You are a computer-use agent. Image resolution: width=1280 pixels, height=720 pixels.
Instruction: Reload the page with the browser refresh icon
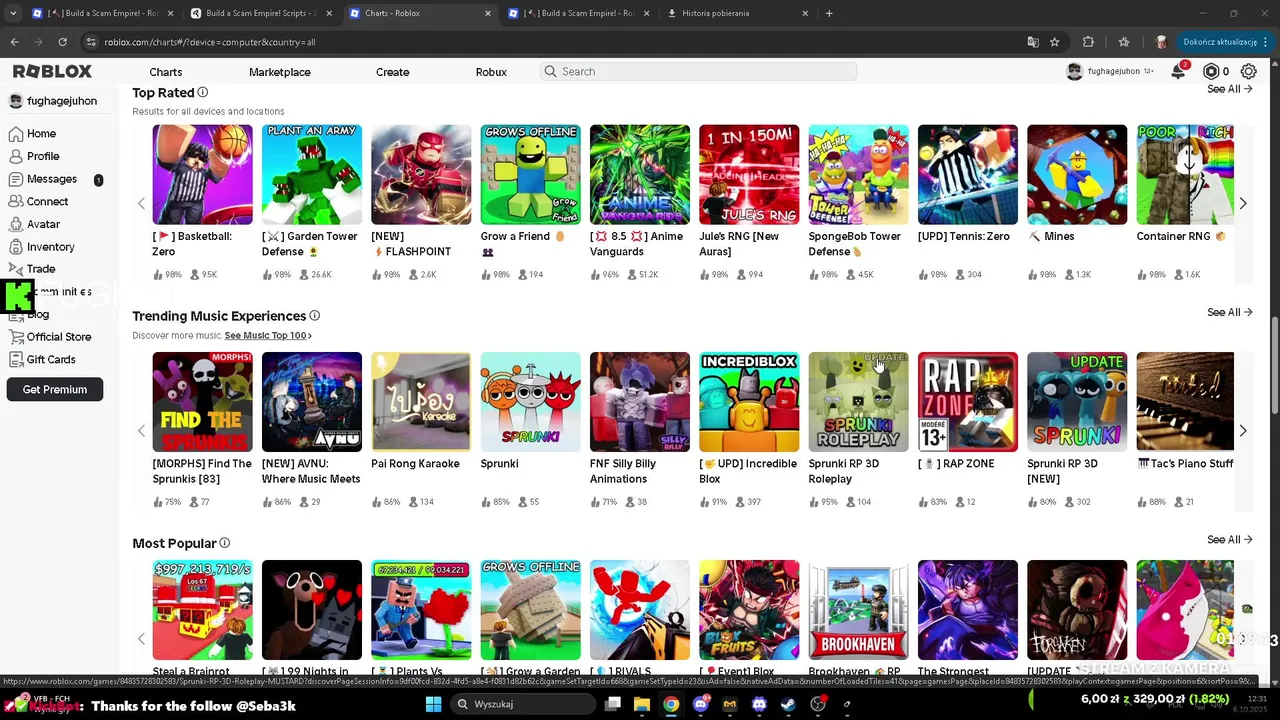pyautogui.click(x=62, y=42)
